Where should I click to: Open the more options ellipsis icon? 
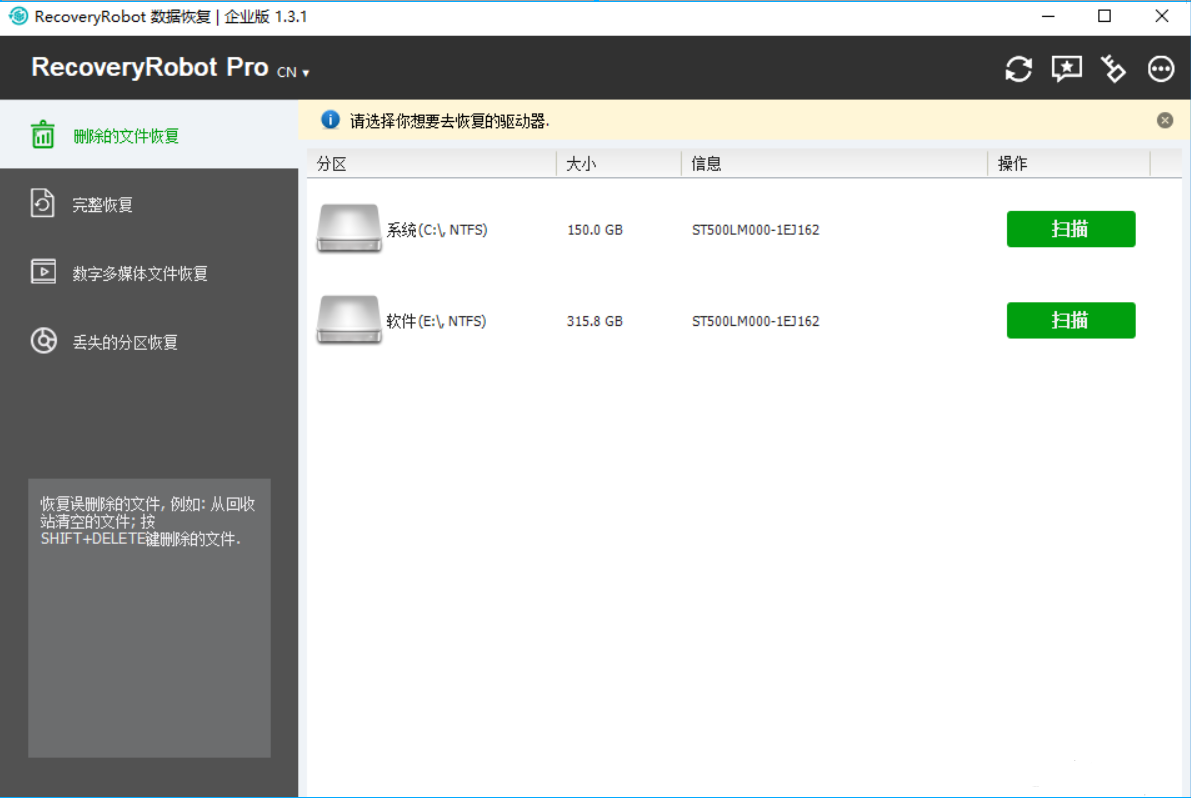[x=1161, y=69]
